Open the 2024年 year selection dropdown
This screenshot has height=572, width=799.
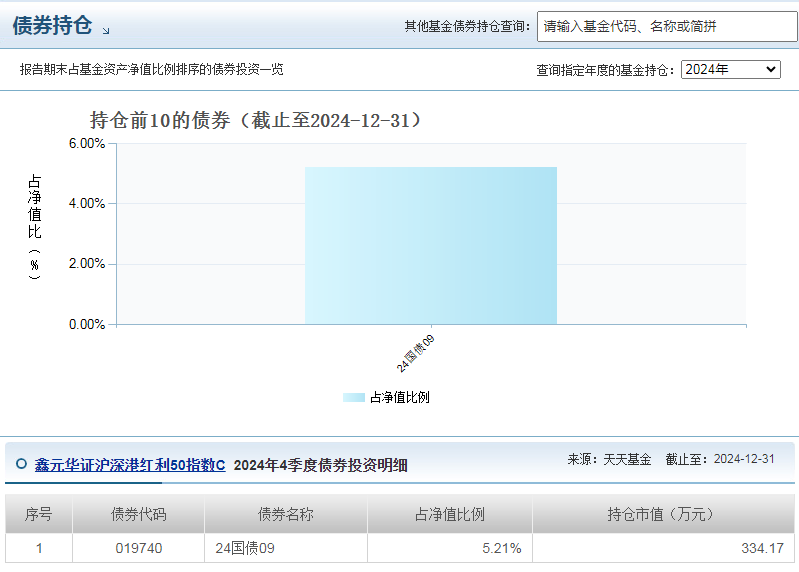click(731, 69)
